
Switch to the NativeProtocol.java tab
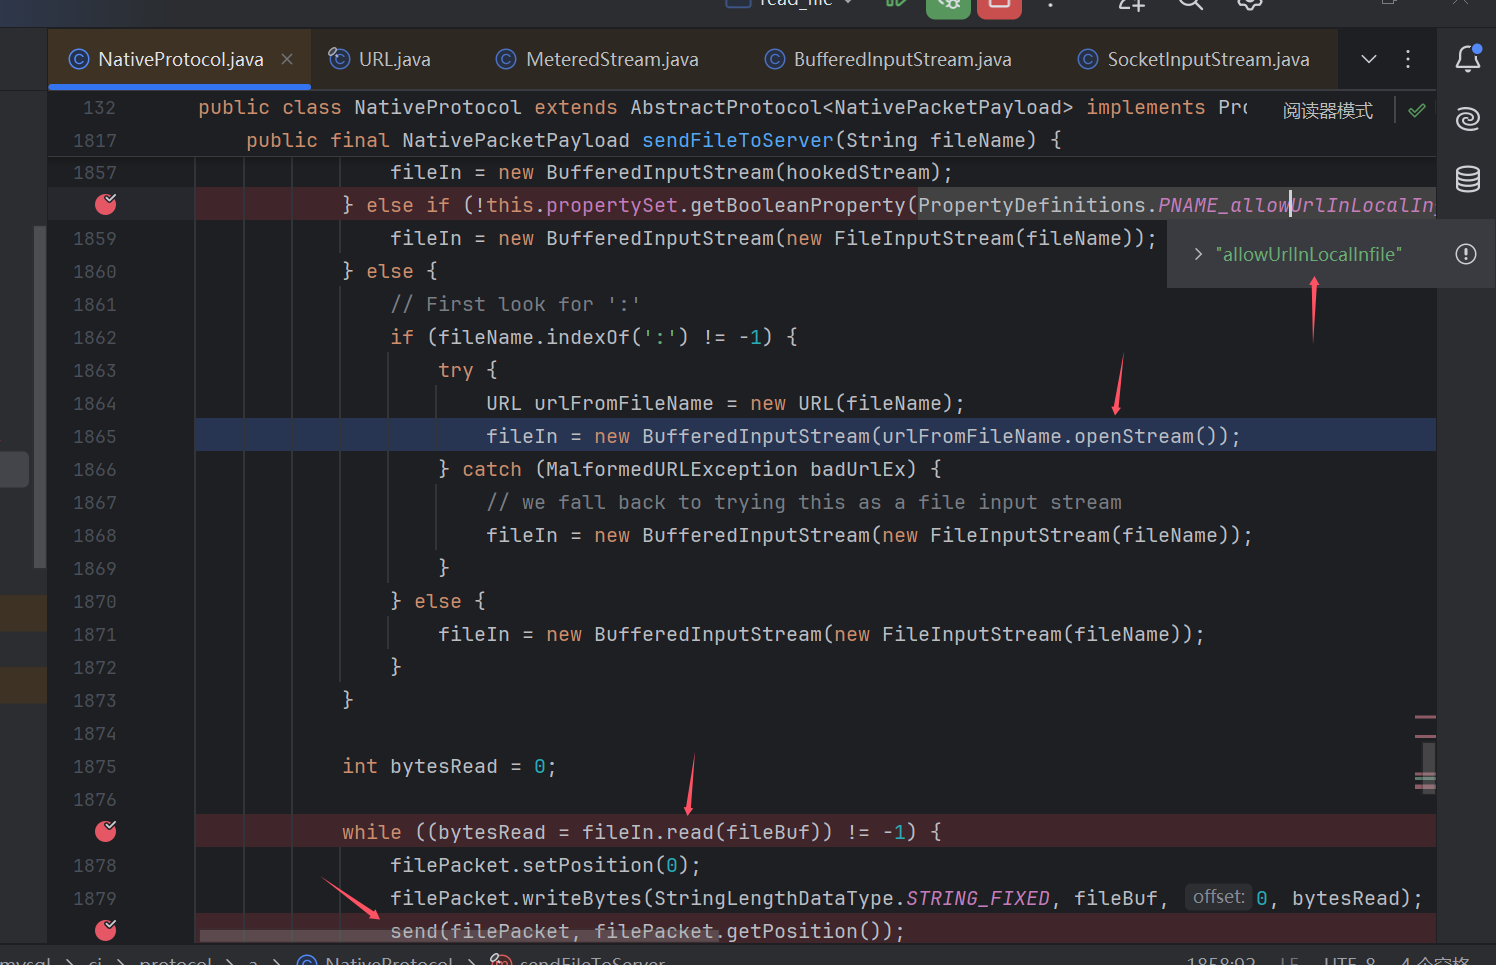180,59
